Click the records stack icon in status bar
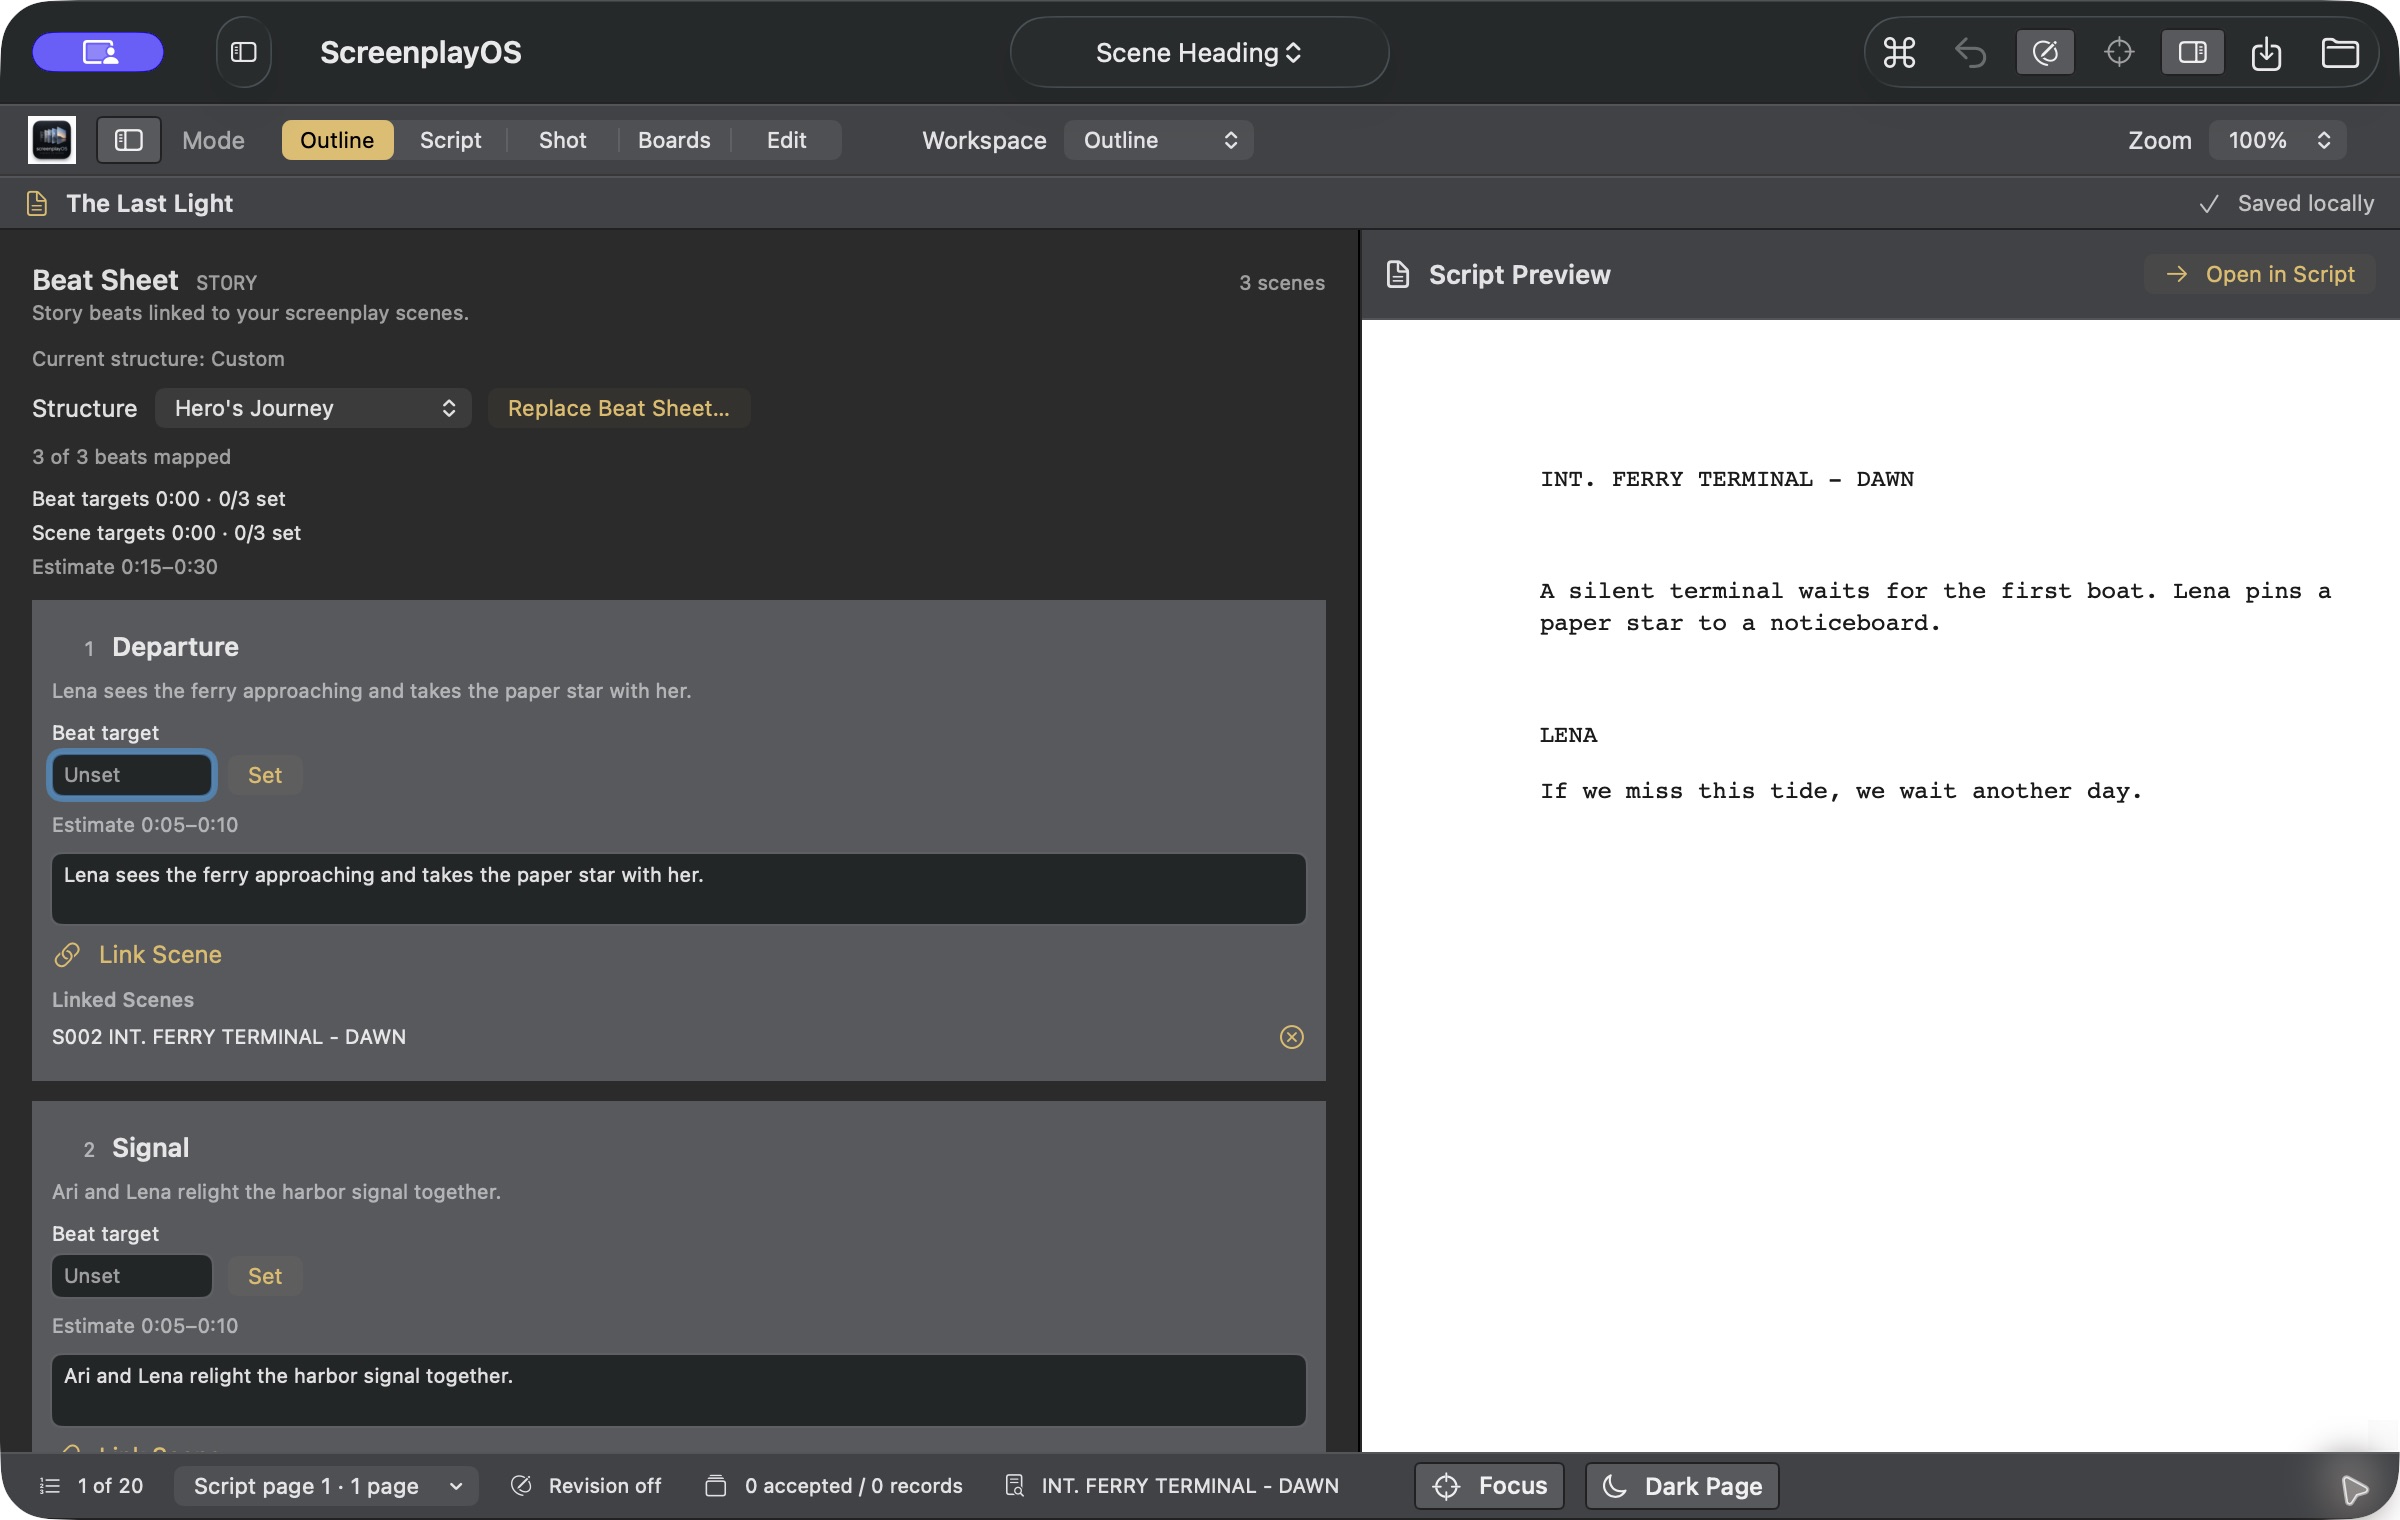 pos(716,1486)
